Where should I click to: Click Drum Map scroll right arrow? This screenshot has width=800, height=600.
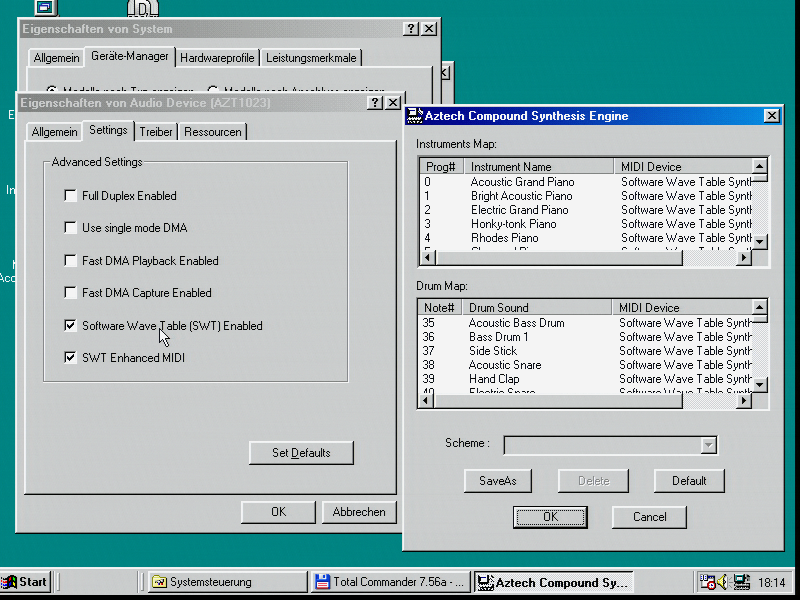tap(744, 401)
